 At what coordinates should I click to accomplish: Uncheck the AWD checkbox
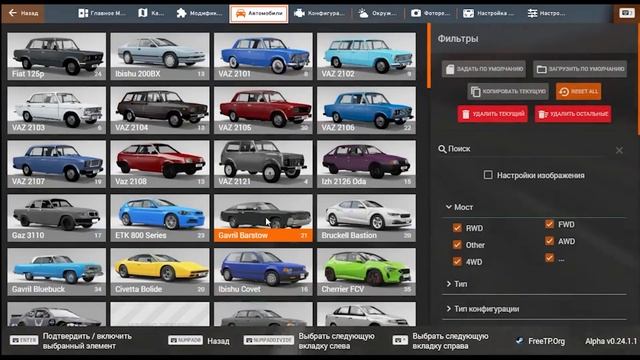pyautogui.click(x=549, y=241)
